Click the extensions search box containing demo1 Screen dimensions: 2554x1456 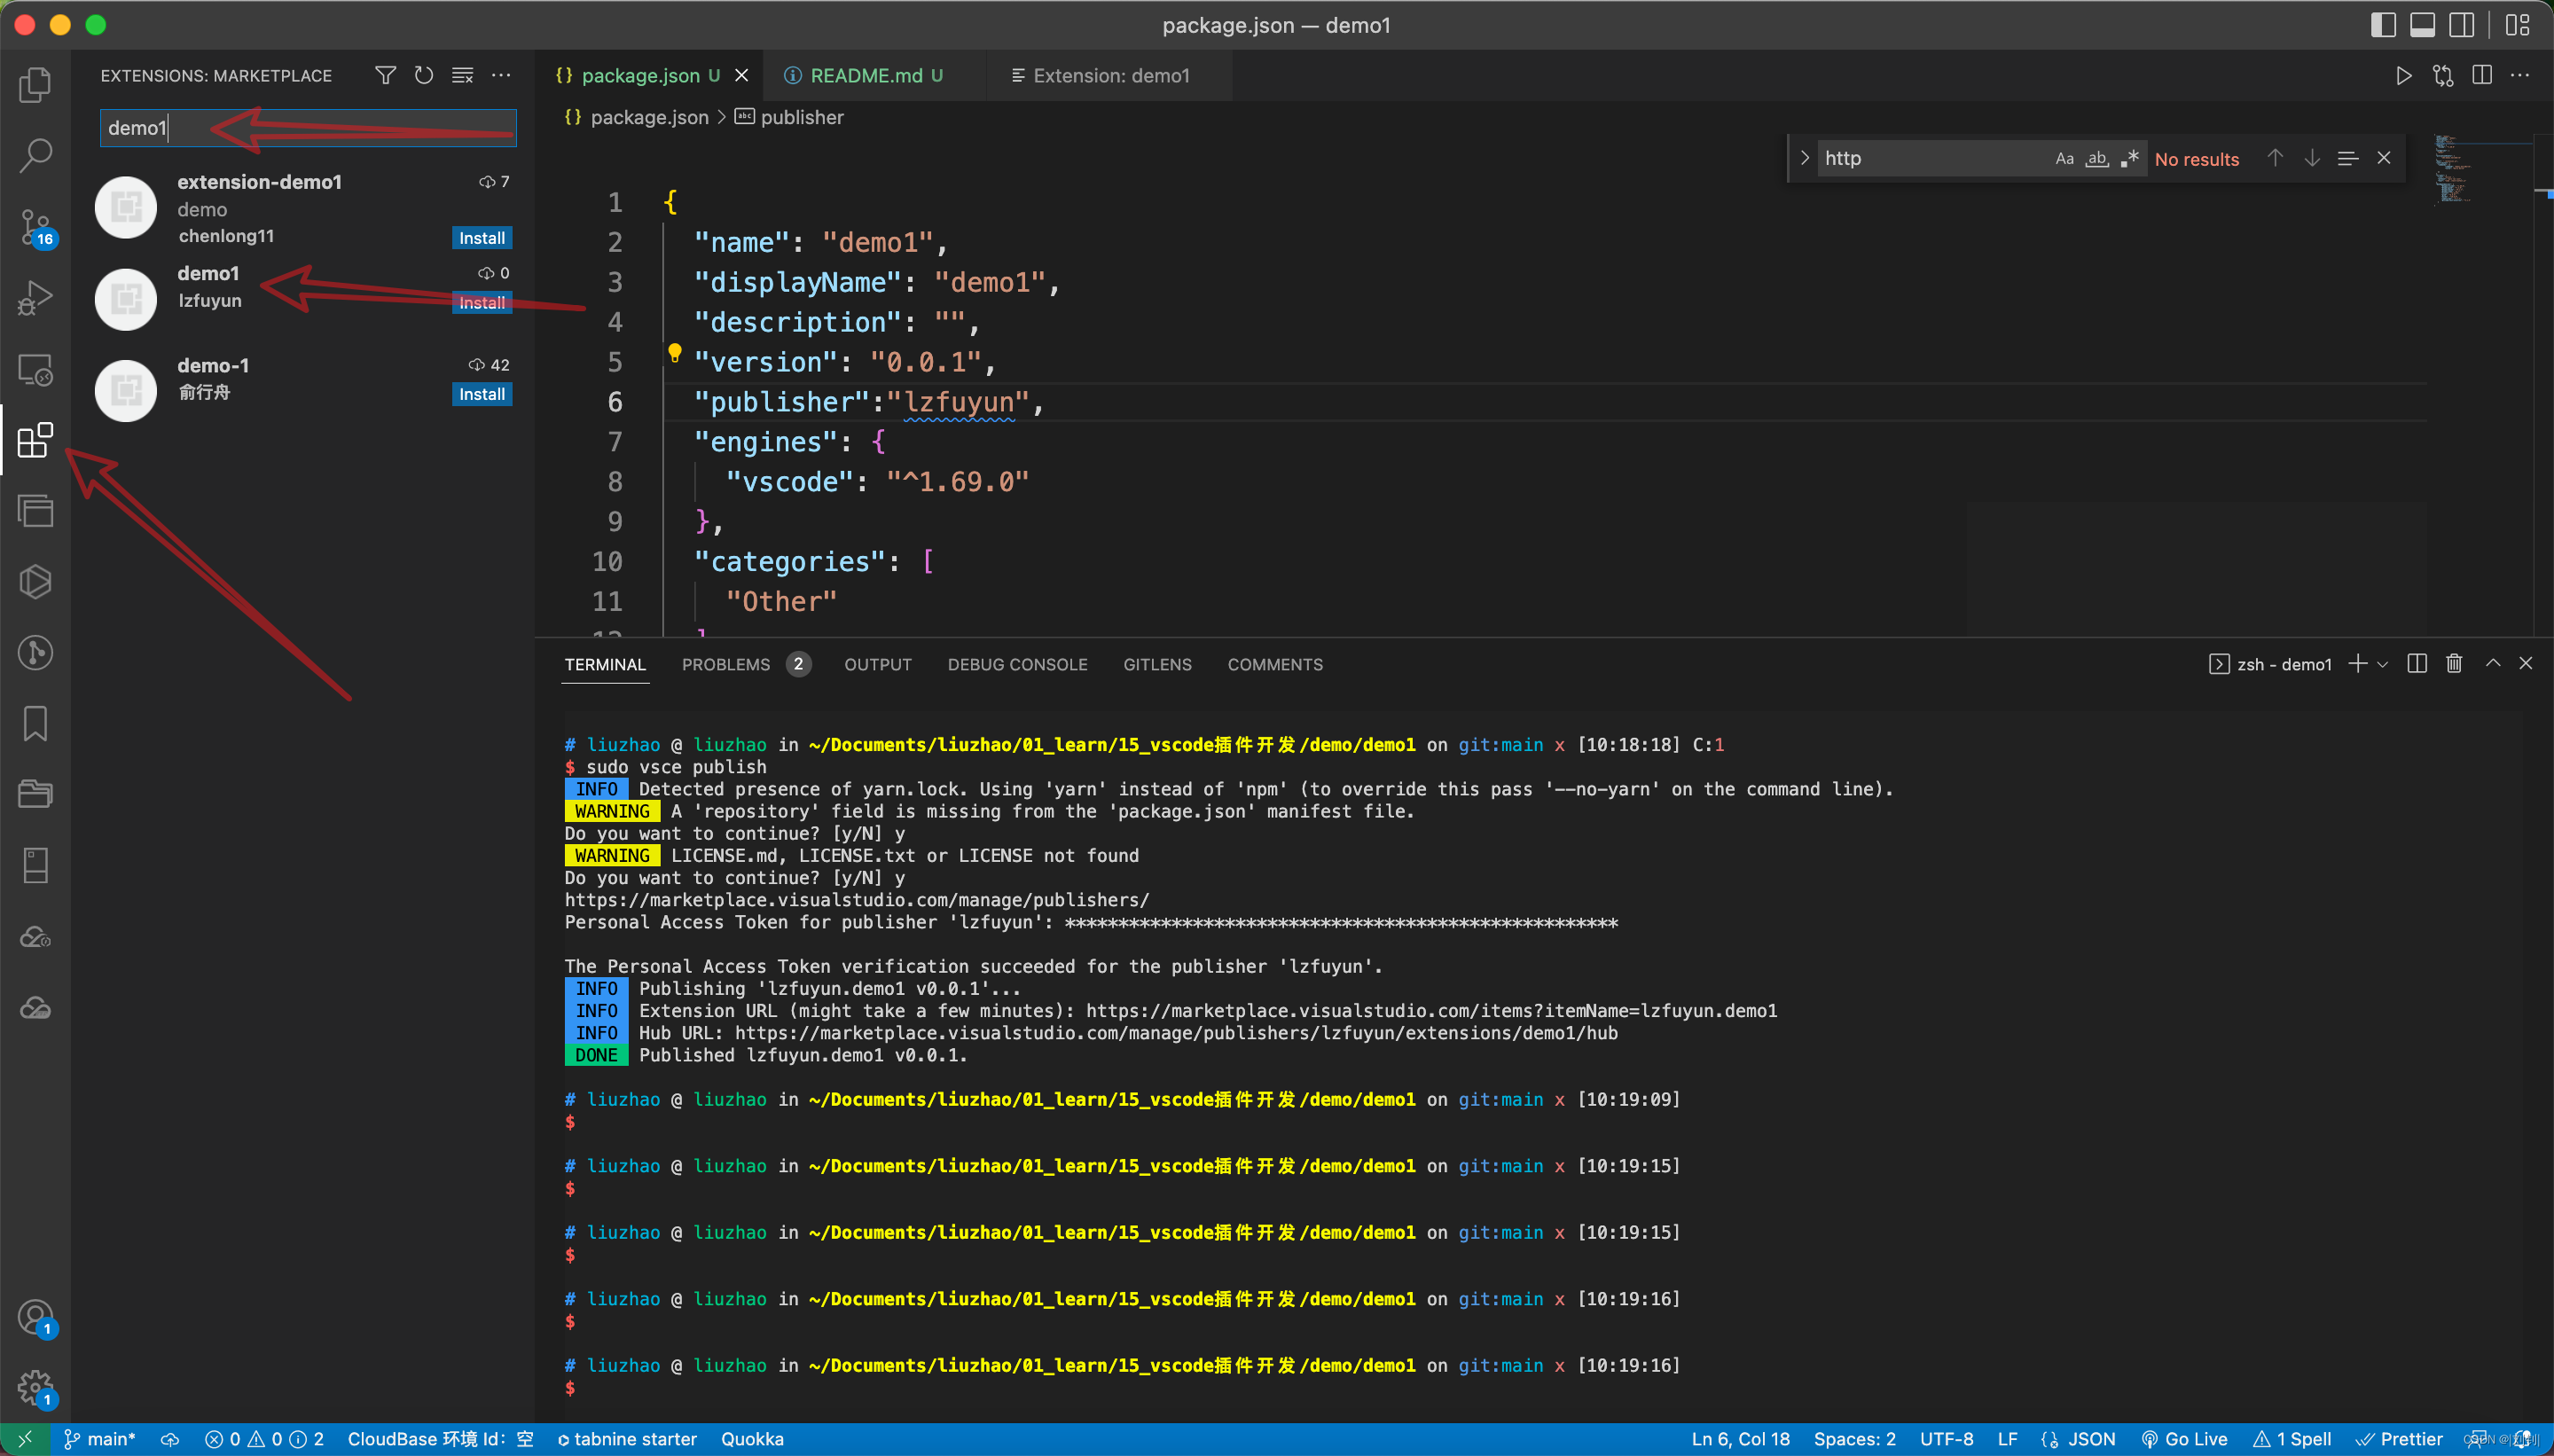(307, 128)
